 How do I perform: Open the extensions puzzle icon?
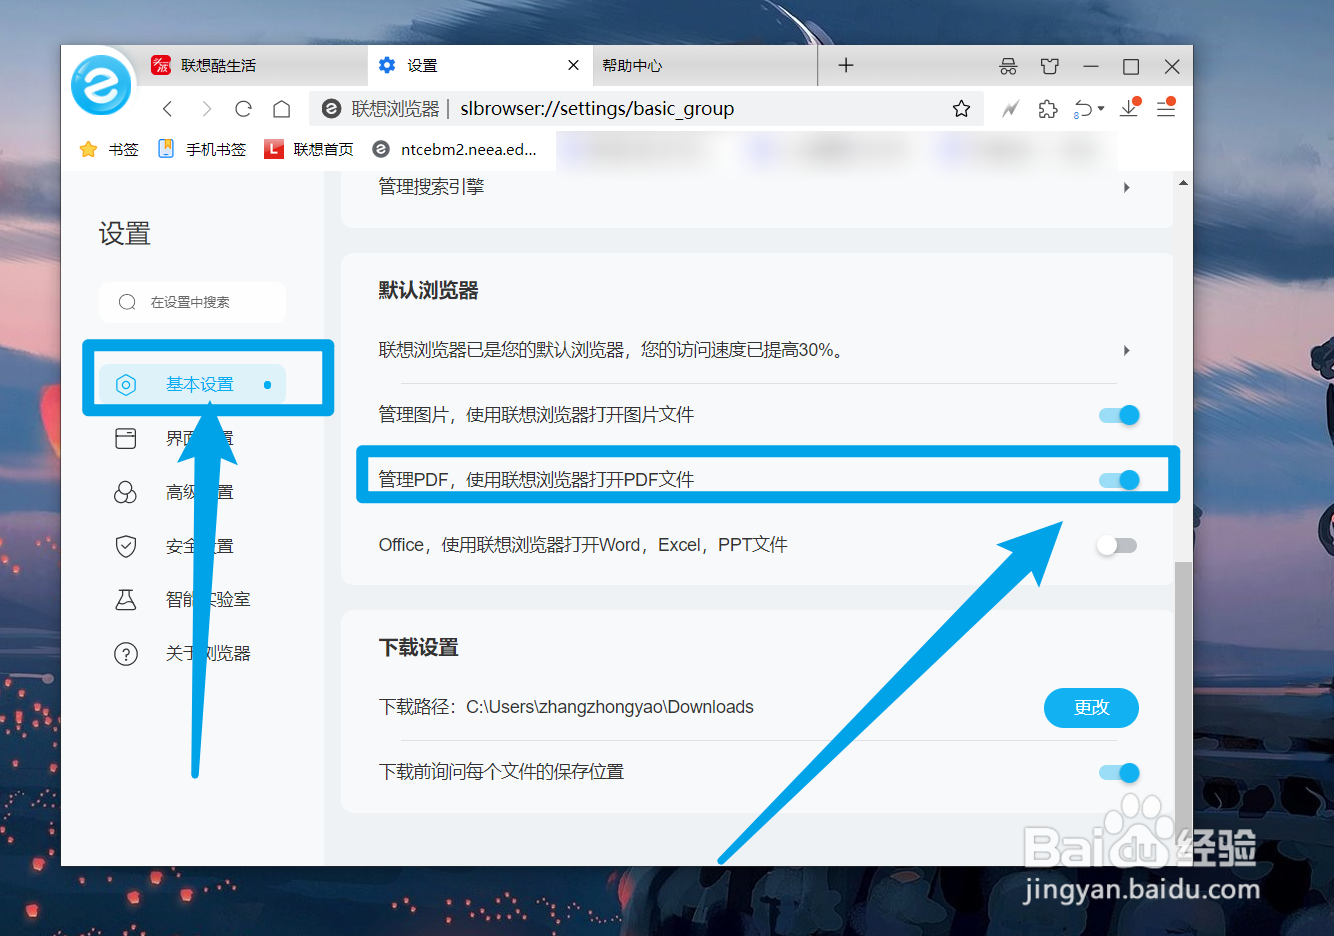point(1048,109)
